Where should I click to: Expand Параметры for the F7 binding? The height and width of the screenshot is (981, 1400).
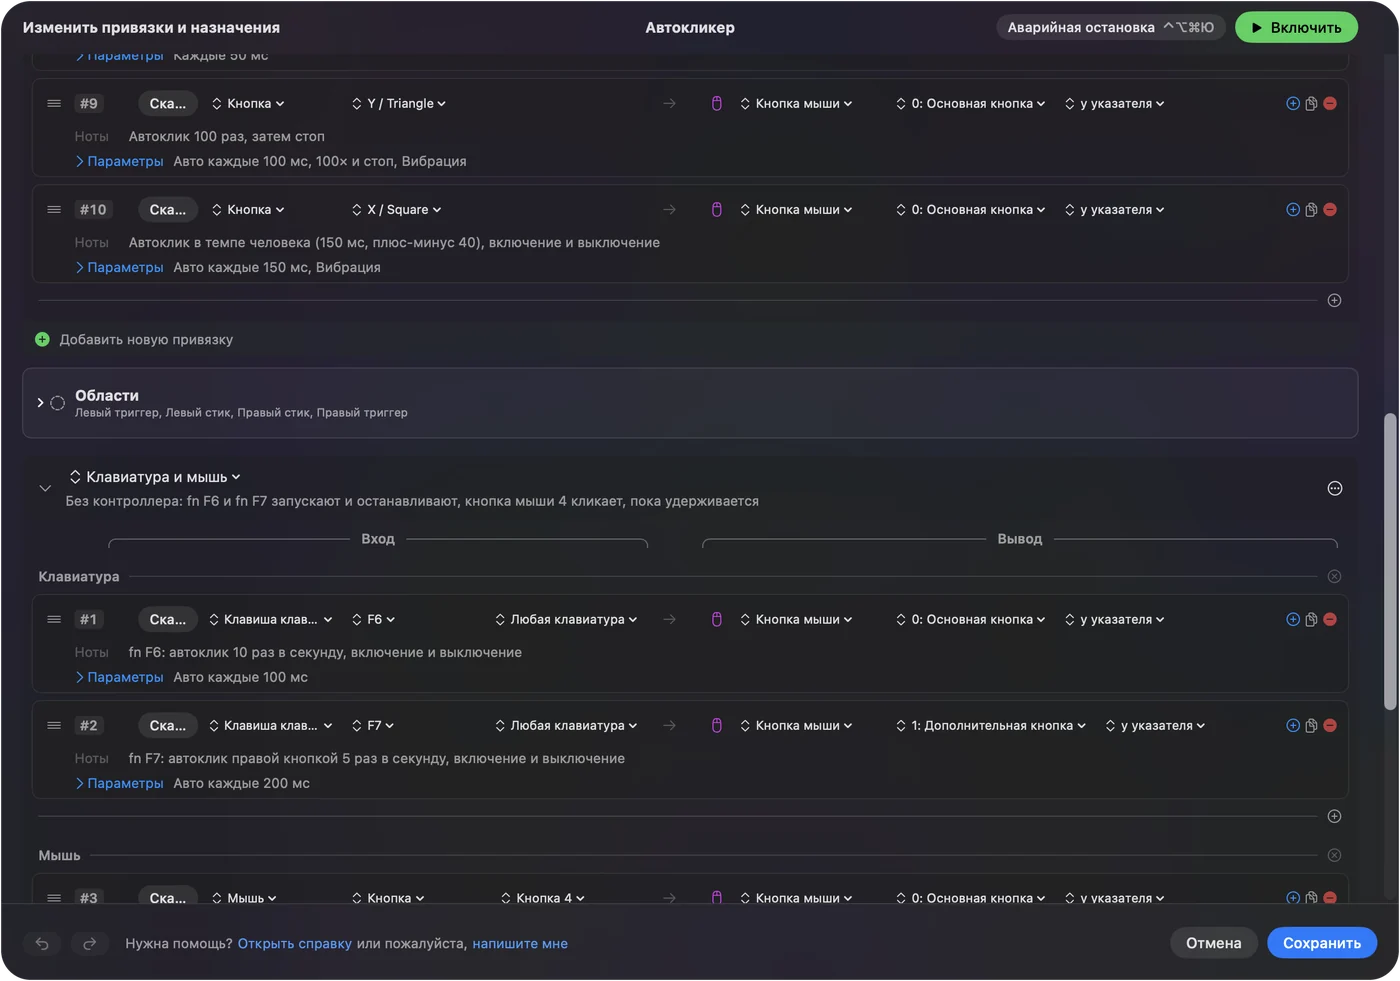click(119, 784)
